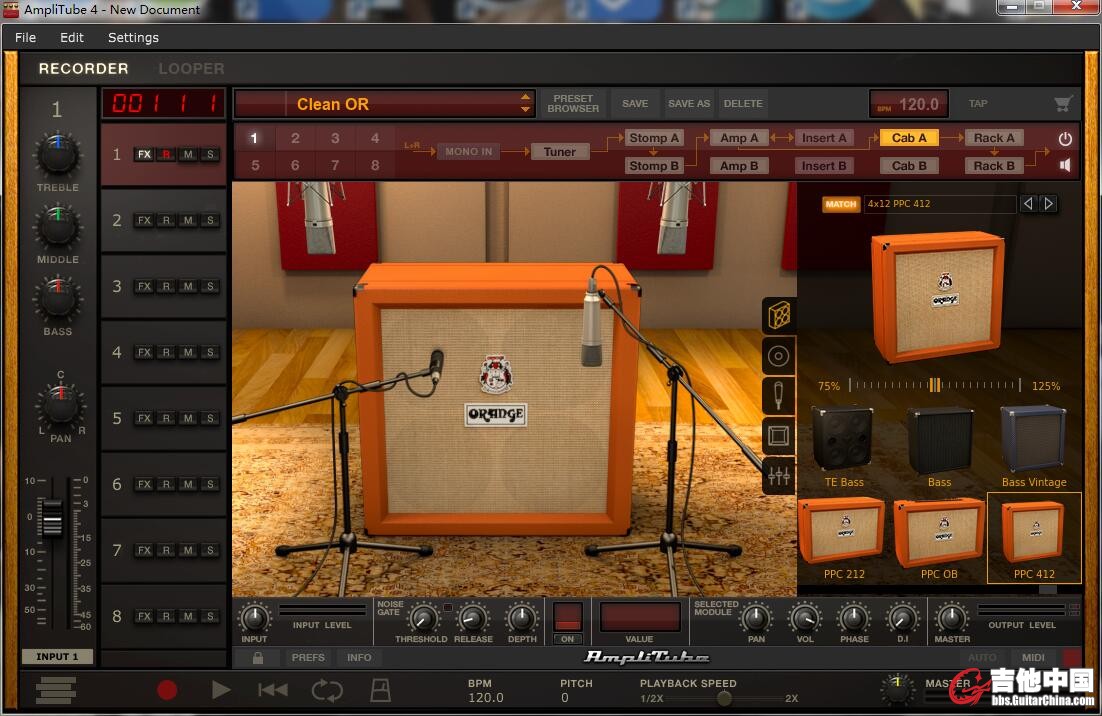Image resolution: width=1102 pixels, height=716 pixels.
Task: Open the MONO IN routing selector
Action: (468, 152)
